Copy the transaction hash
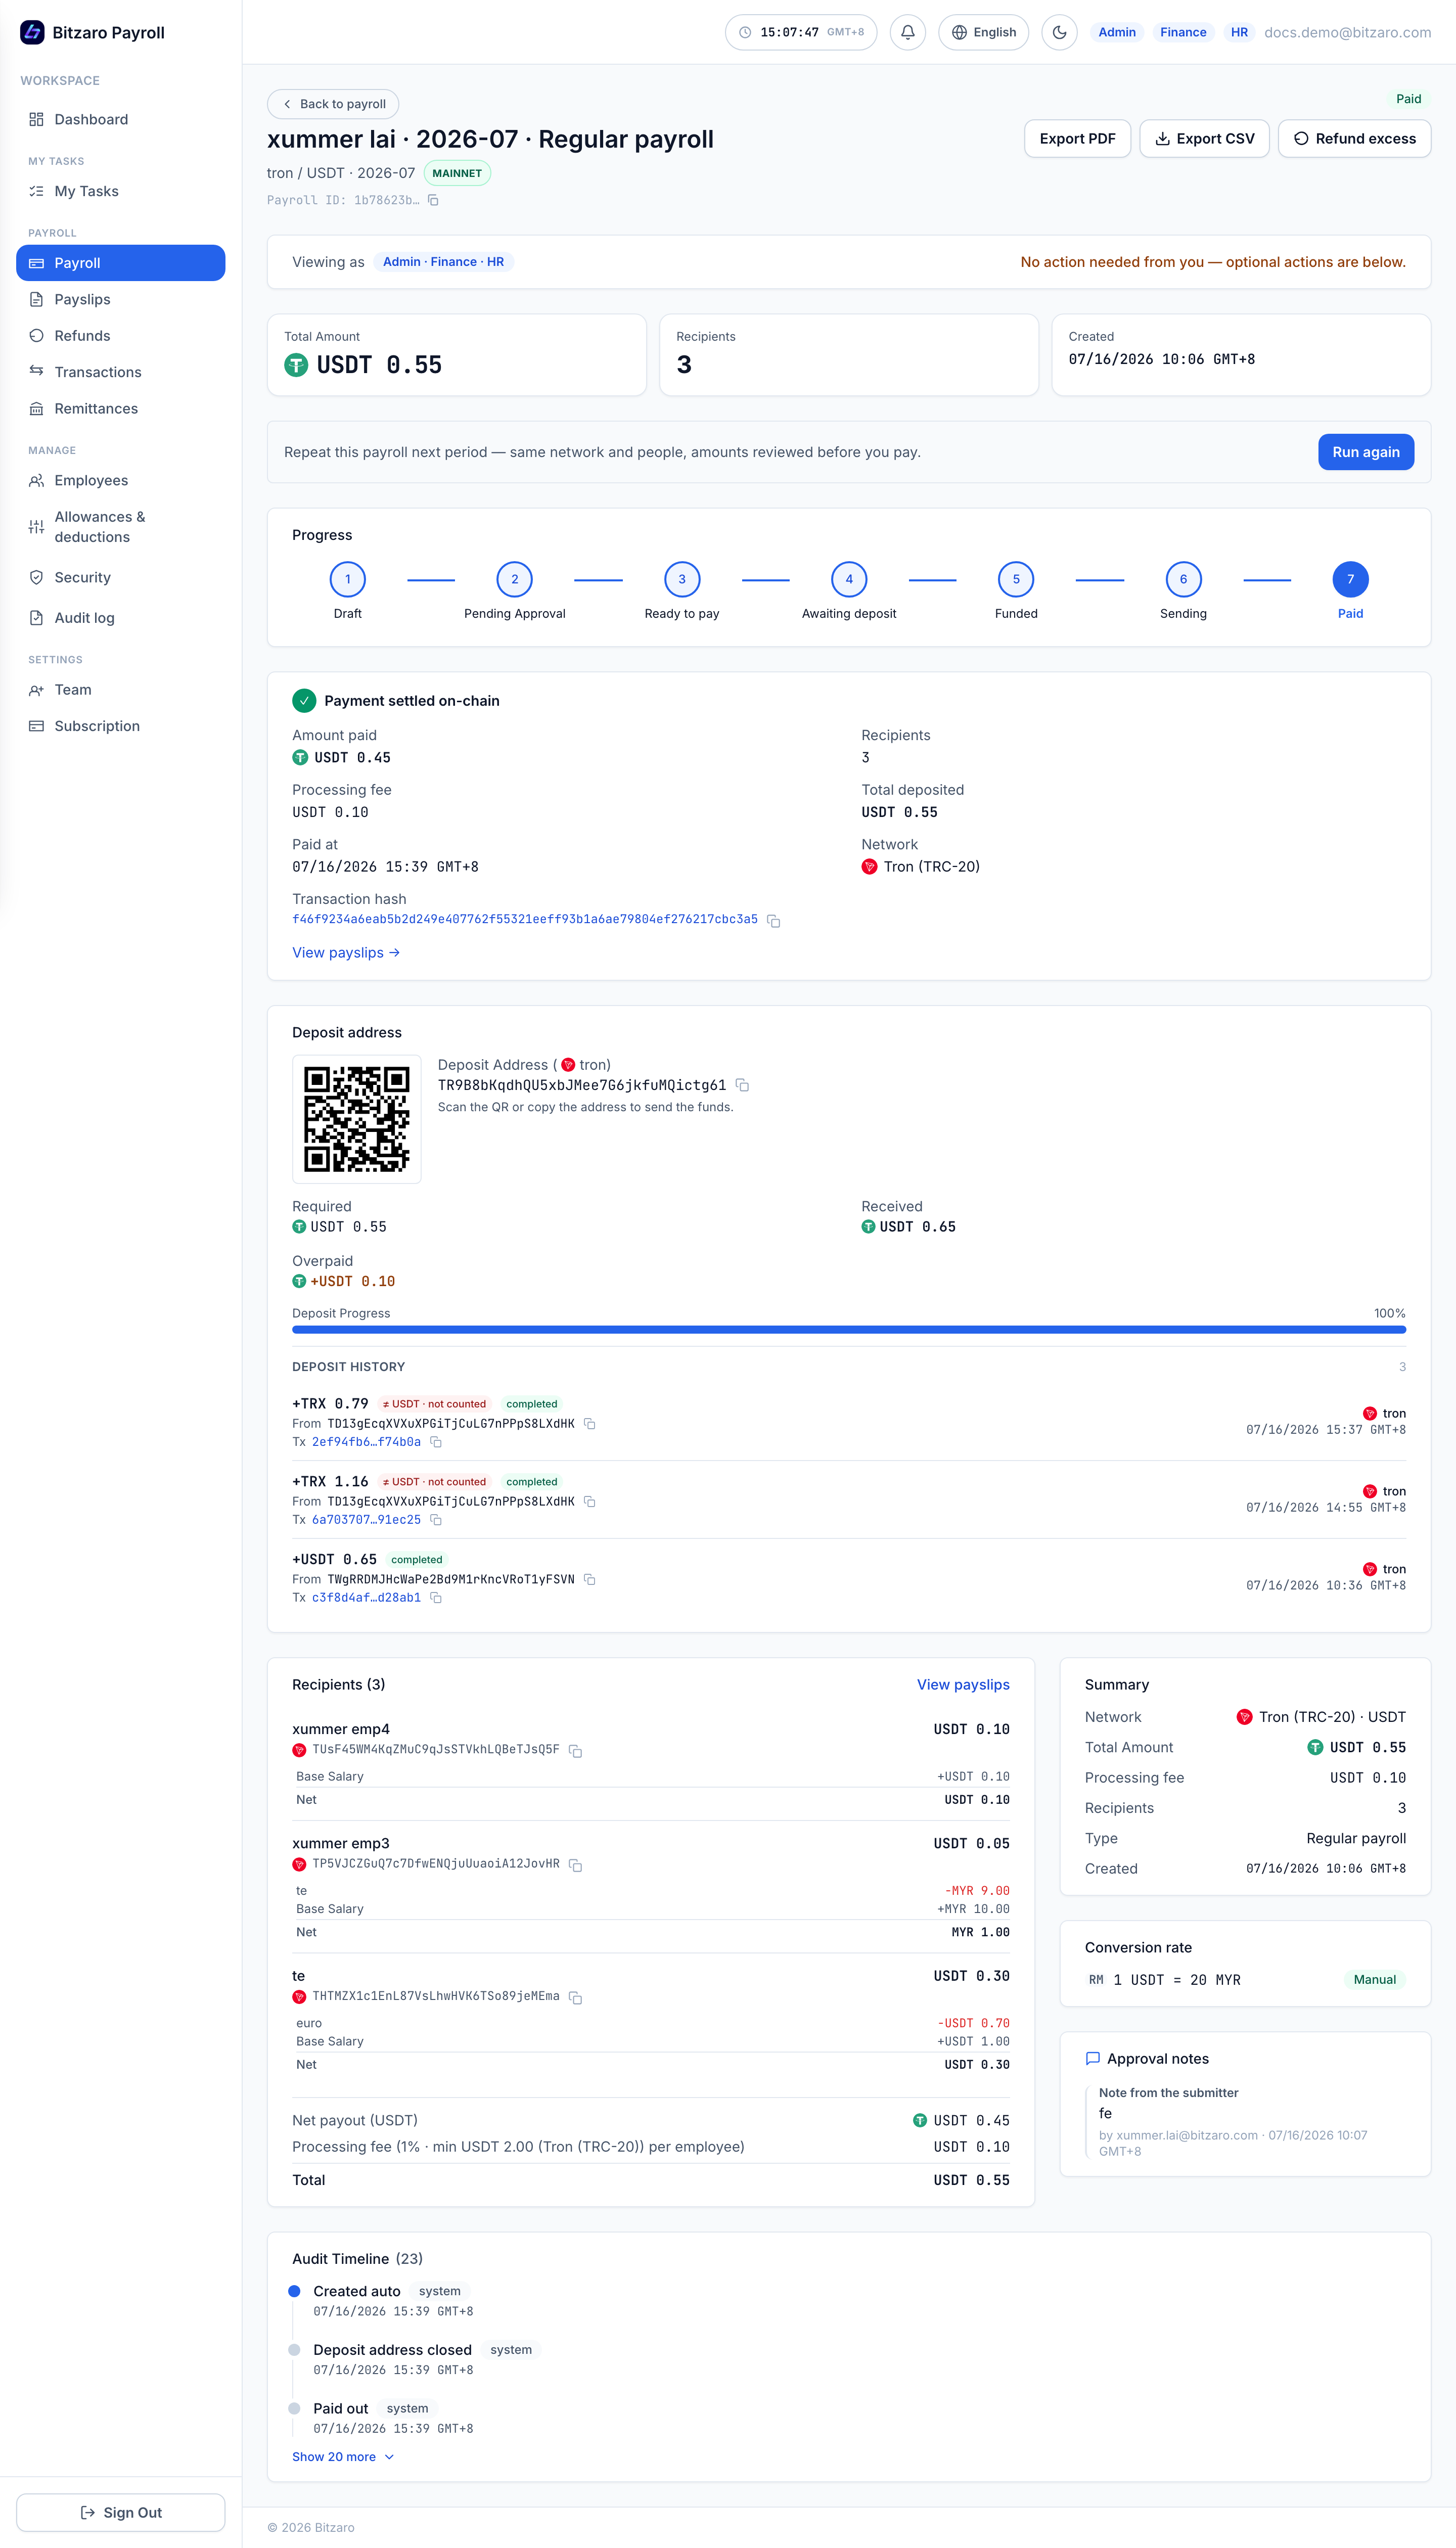1456x2548 pixels. 773,920
